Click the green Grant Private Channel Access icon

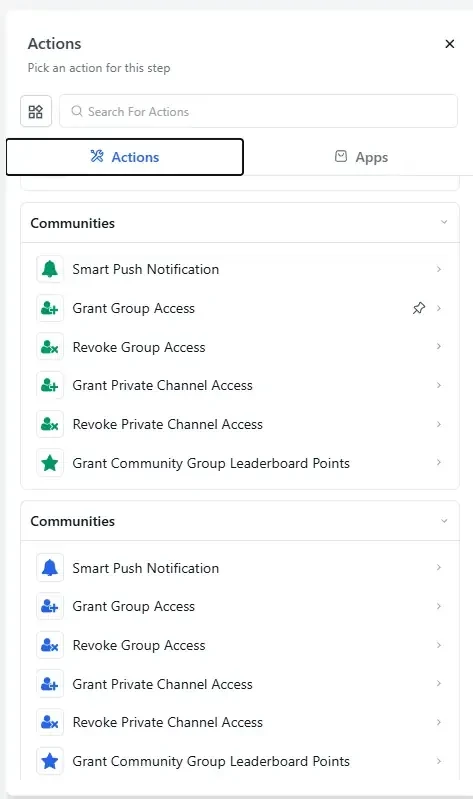pos(50,385)
